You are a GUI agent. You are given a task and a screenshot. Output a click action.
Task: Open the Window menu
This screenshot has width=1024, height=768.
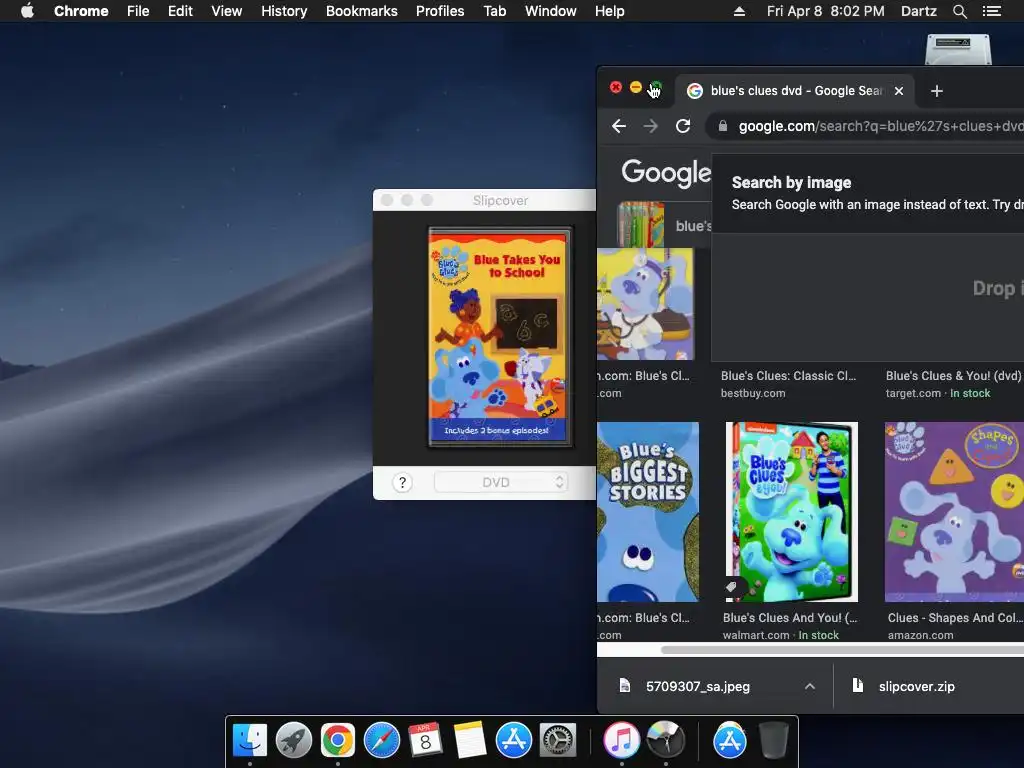pos(551,11)
